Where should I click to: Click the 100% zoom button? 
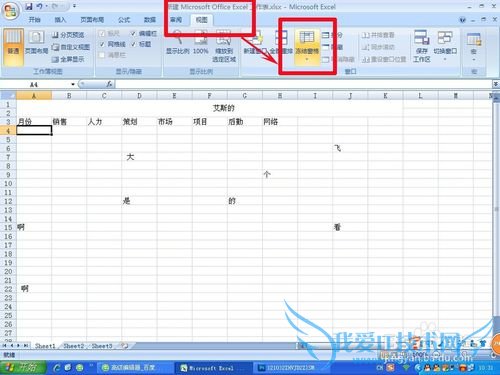(x=201, y=42)
